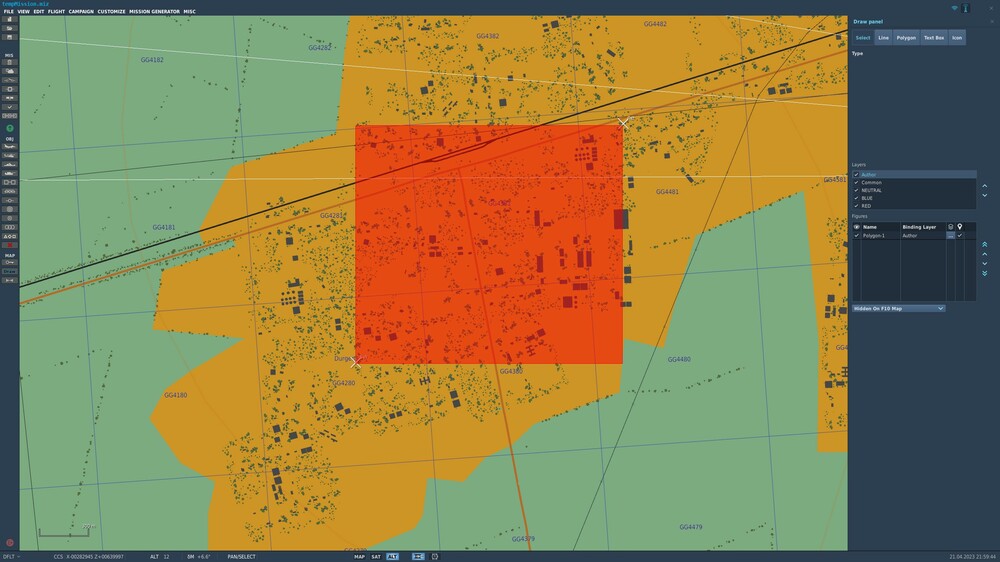Open the Briefing clipboard icon under MIS
Viewport: 1000px width, 562px height.
pyautogui.click(x=10, y=63)
